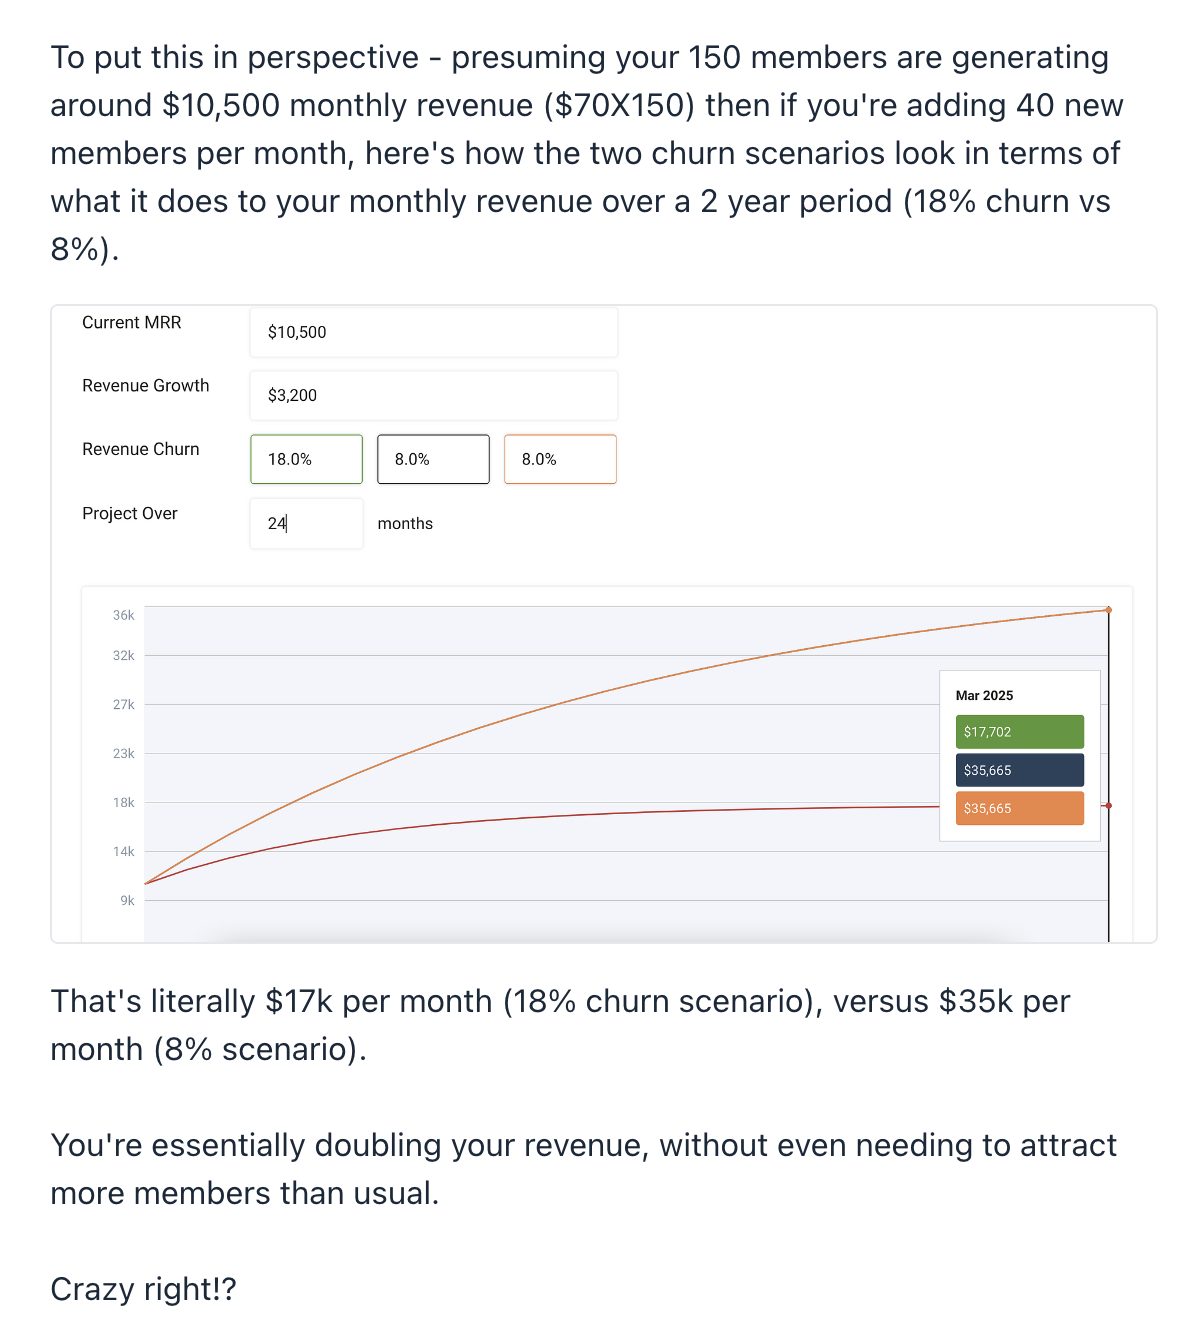
Task: Click the Project Over label
Action: point(130,513)
